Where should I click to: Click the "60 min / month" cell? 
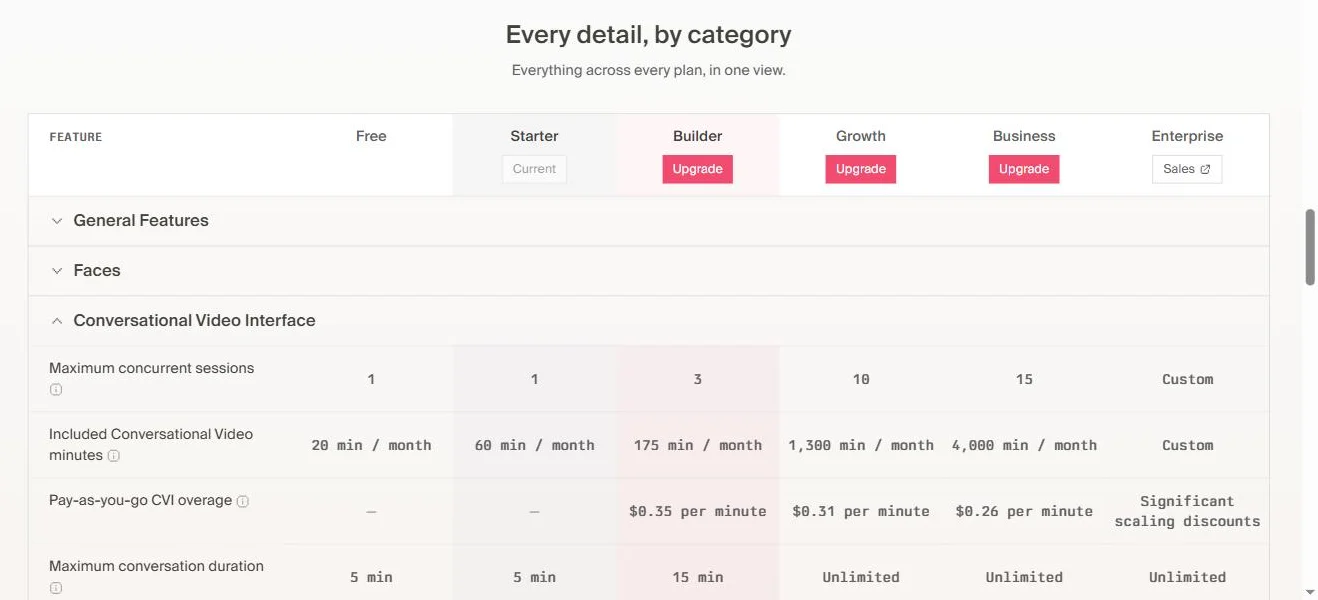coord(534,445)
